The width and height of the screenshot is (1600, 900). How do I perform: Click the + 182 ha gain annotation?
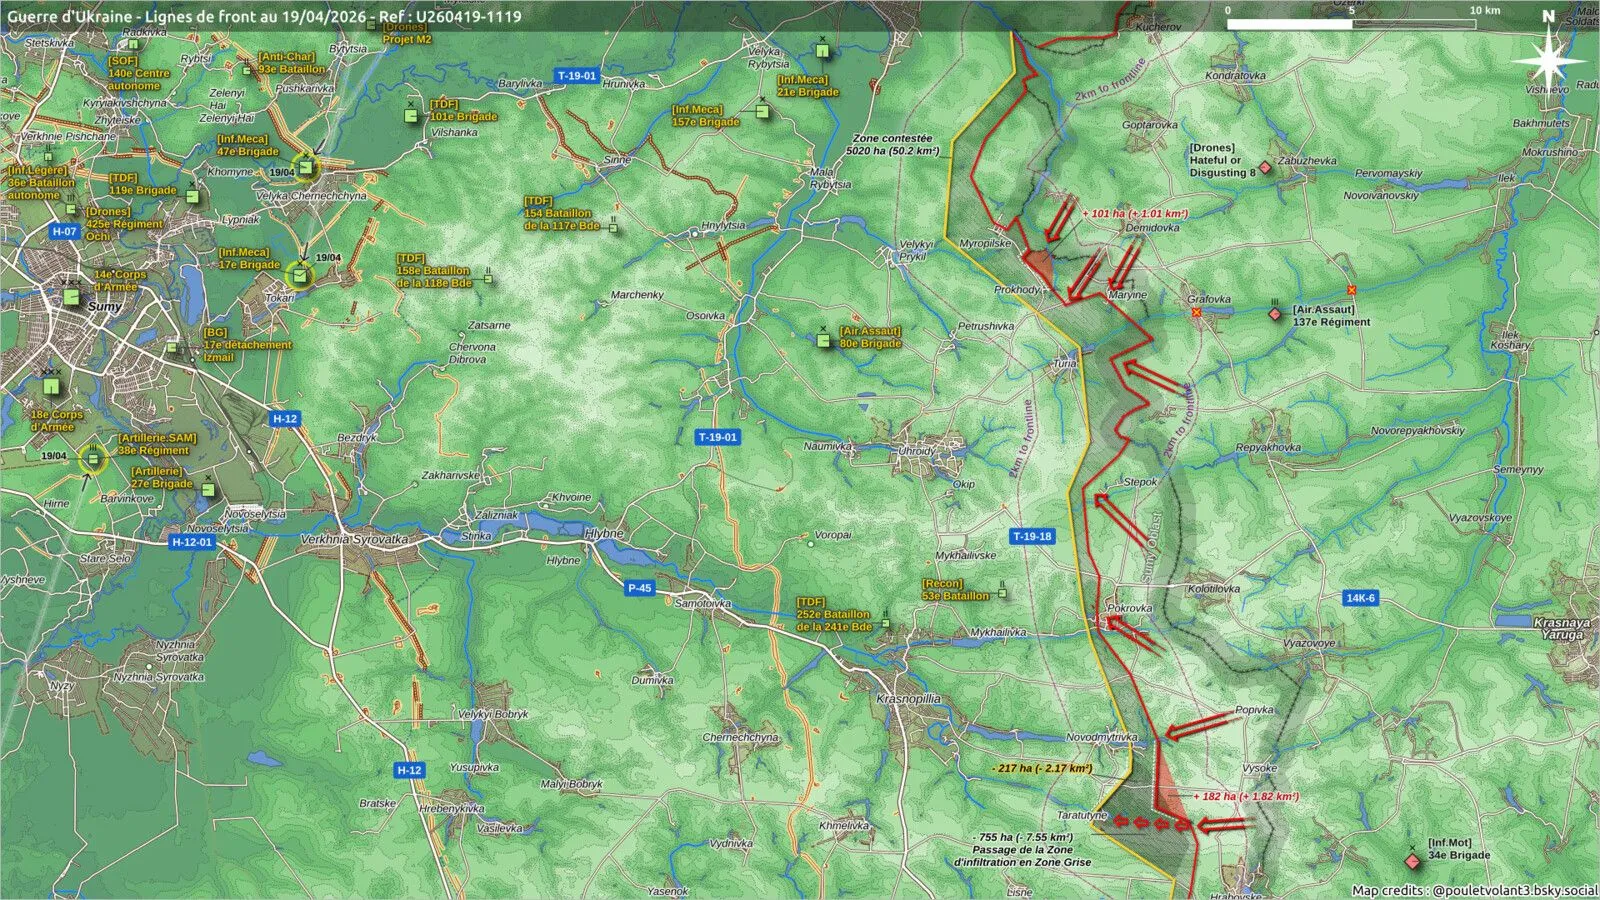point(1246,796)
